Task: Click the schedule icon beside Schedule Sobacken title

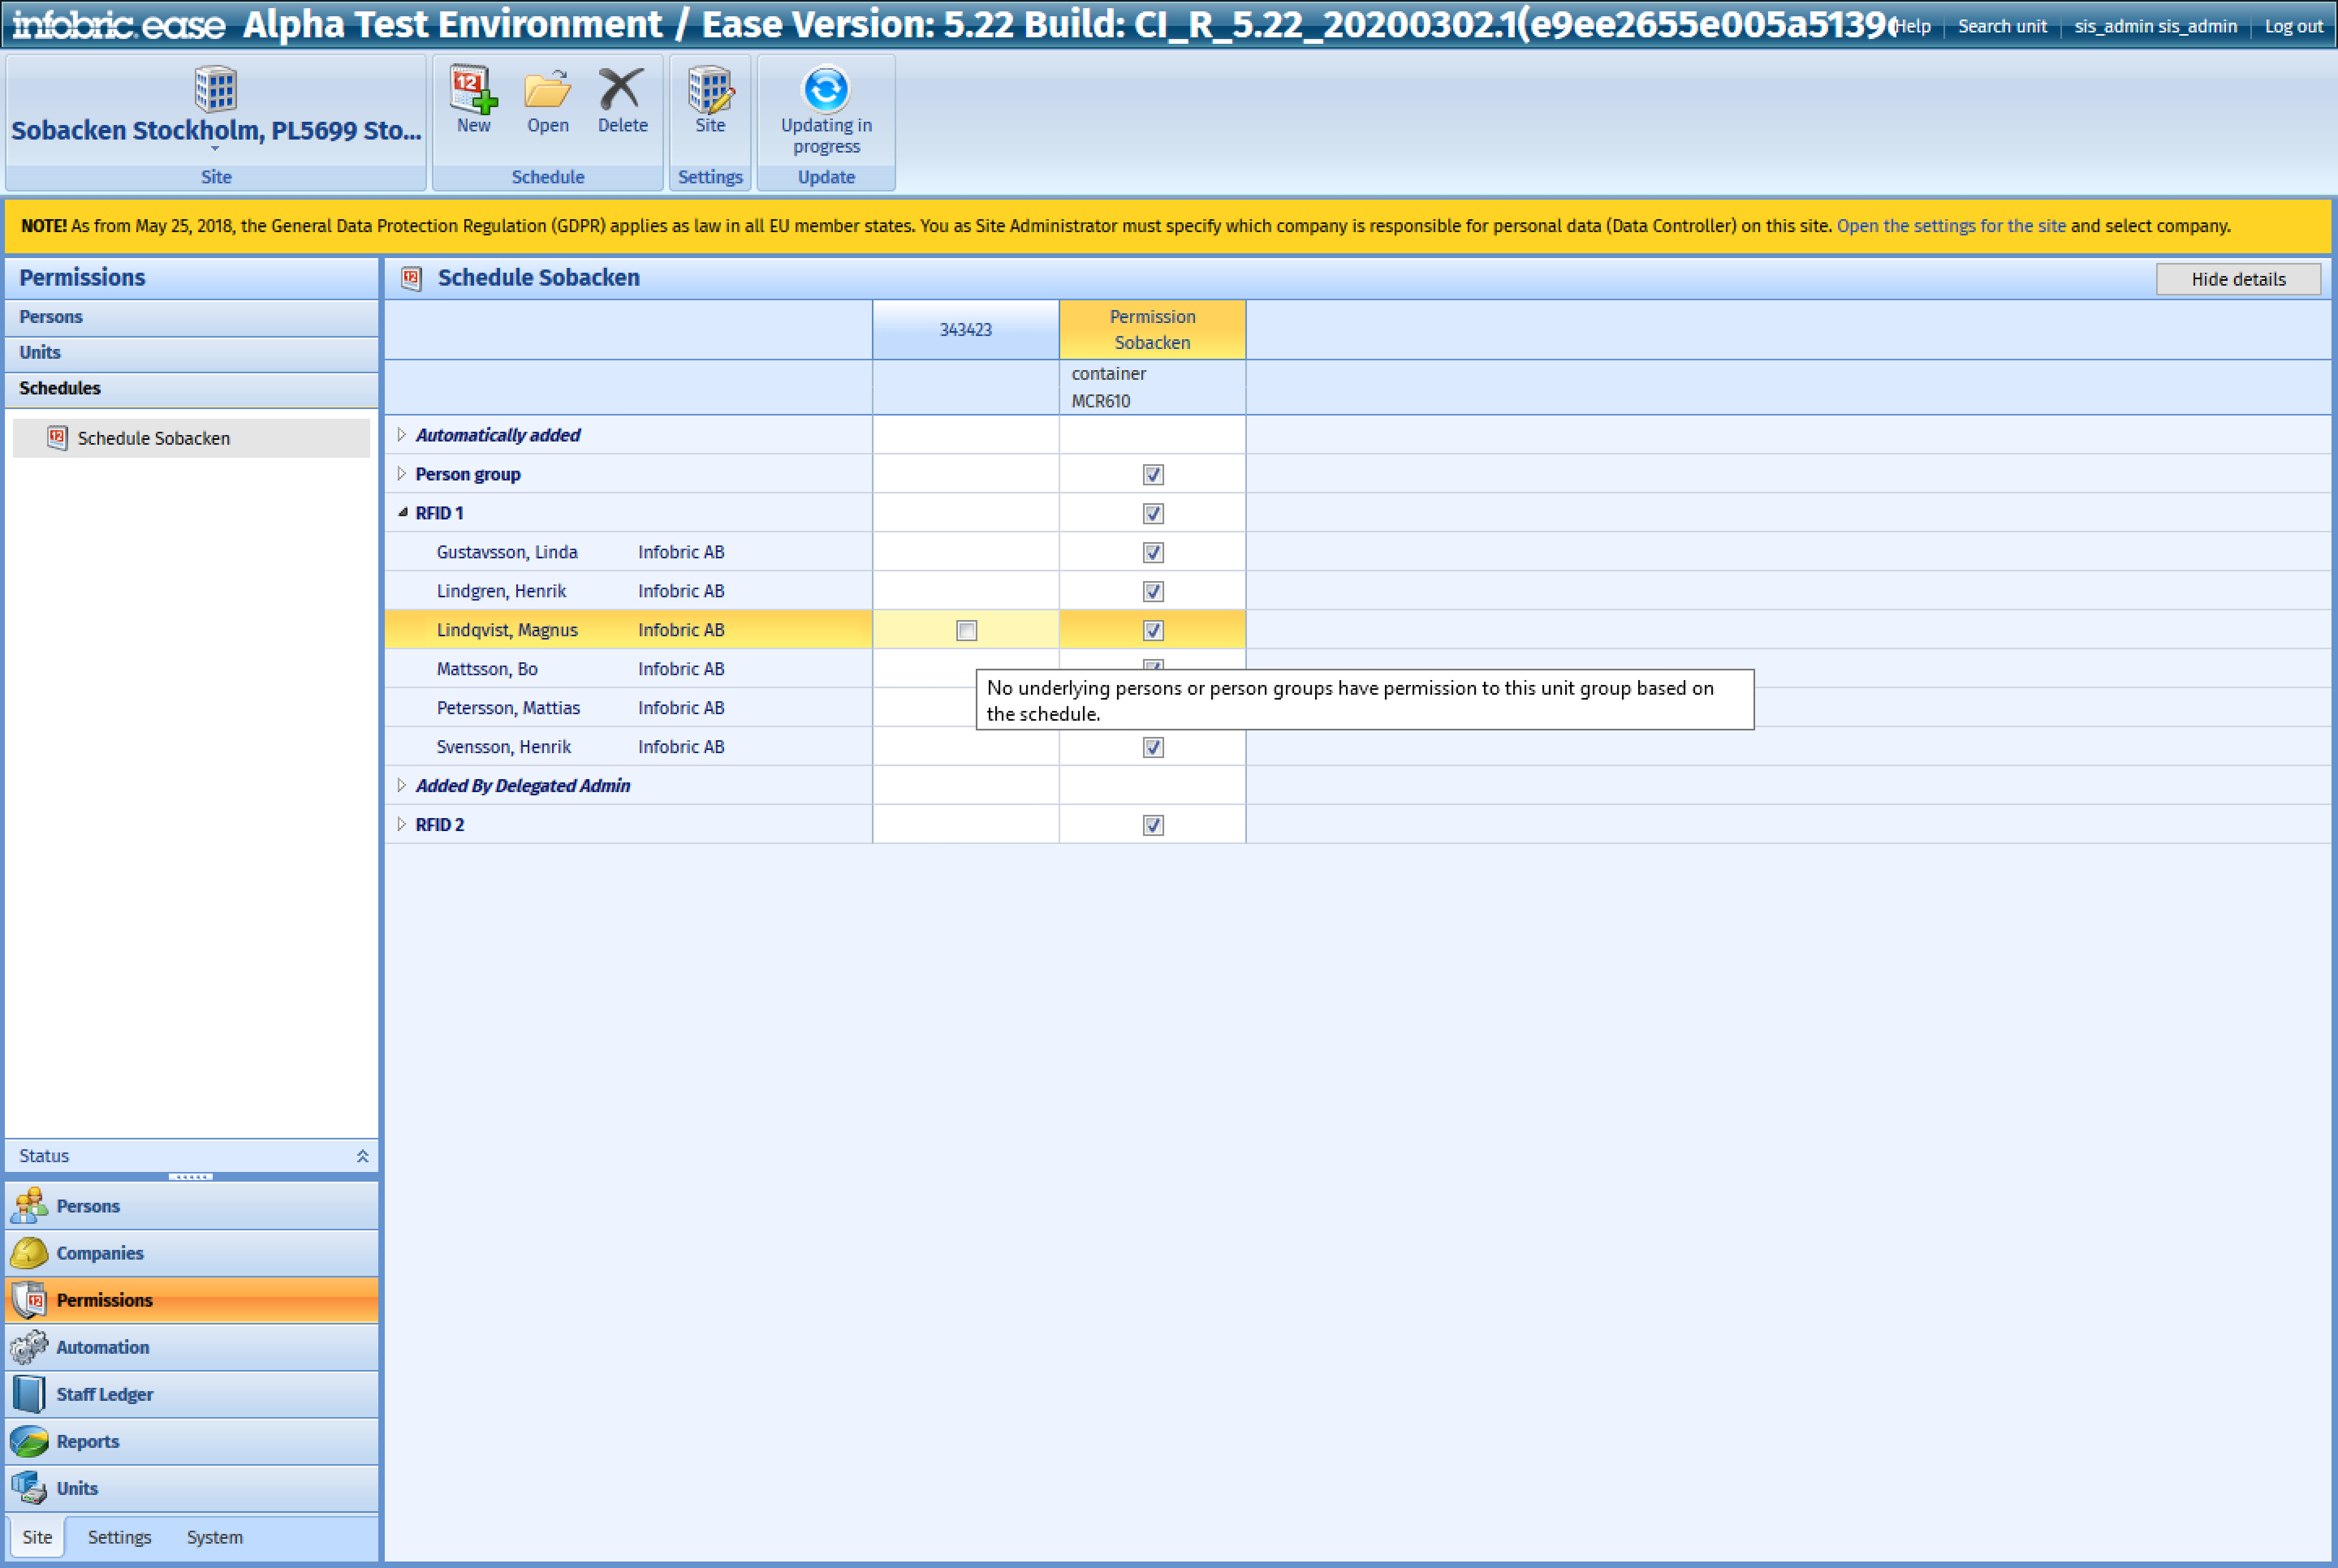Action: pyautogui.click(x=411, y=278)
